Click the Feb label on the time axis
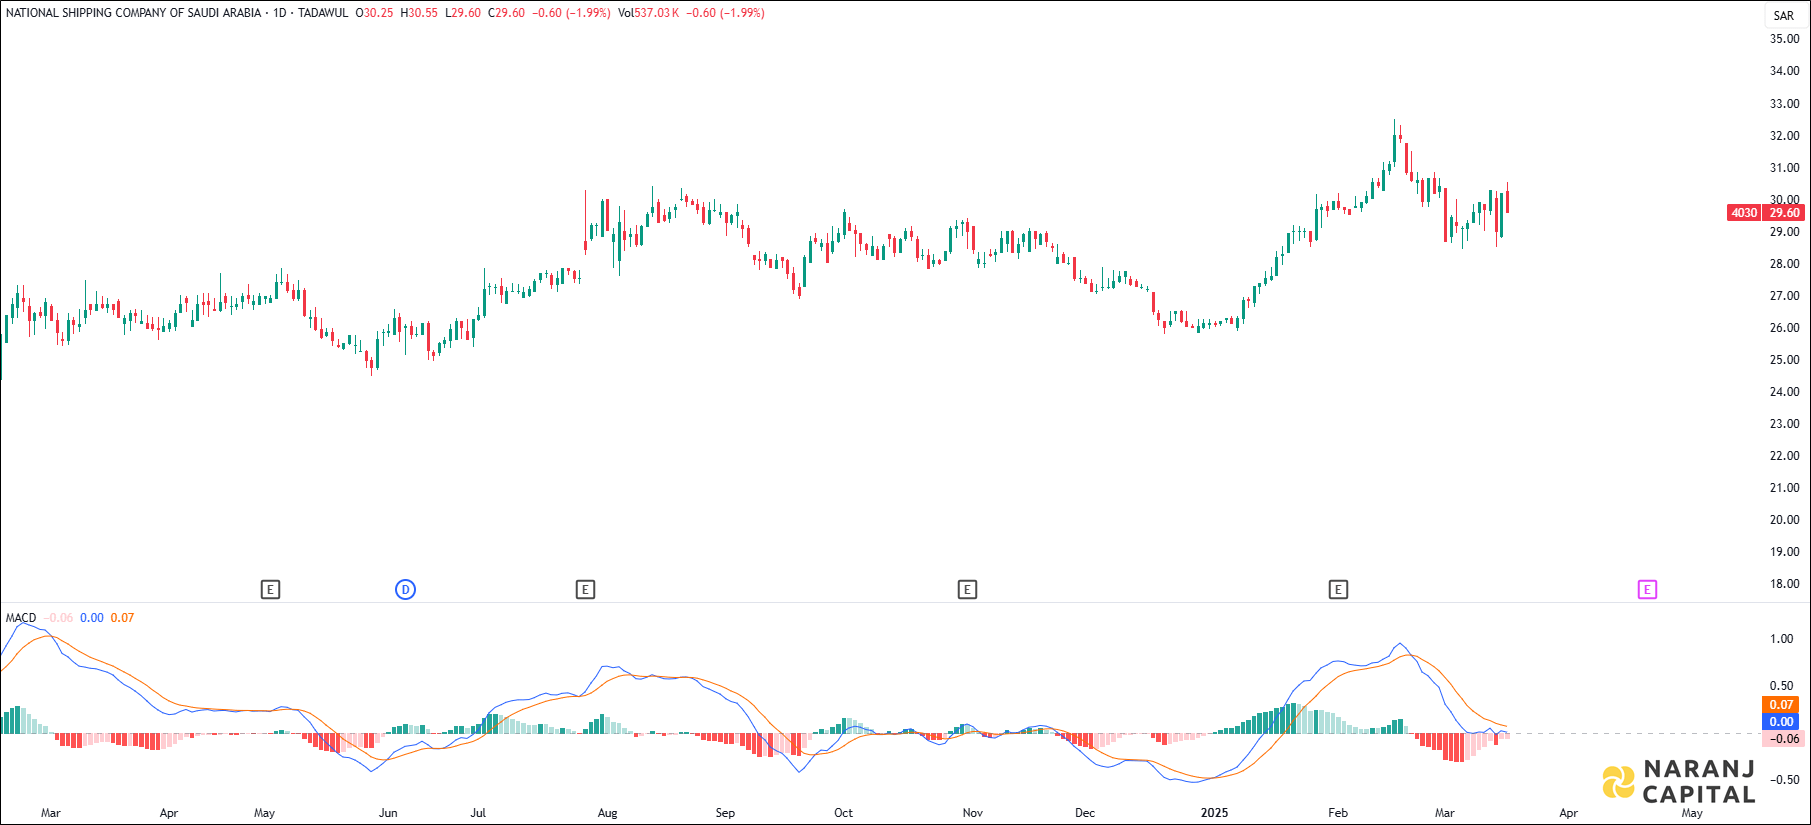 [x=1338, y=813]
